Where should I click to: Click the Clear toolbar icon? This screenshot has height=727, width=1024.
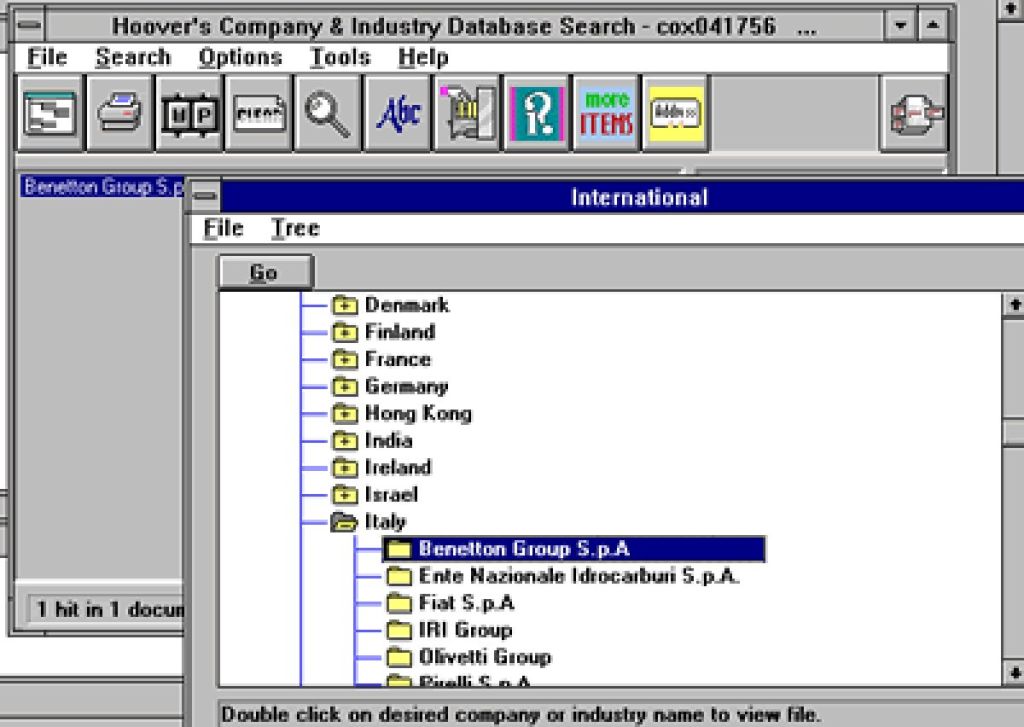coord(259,113)
